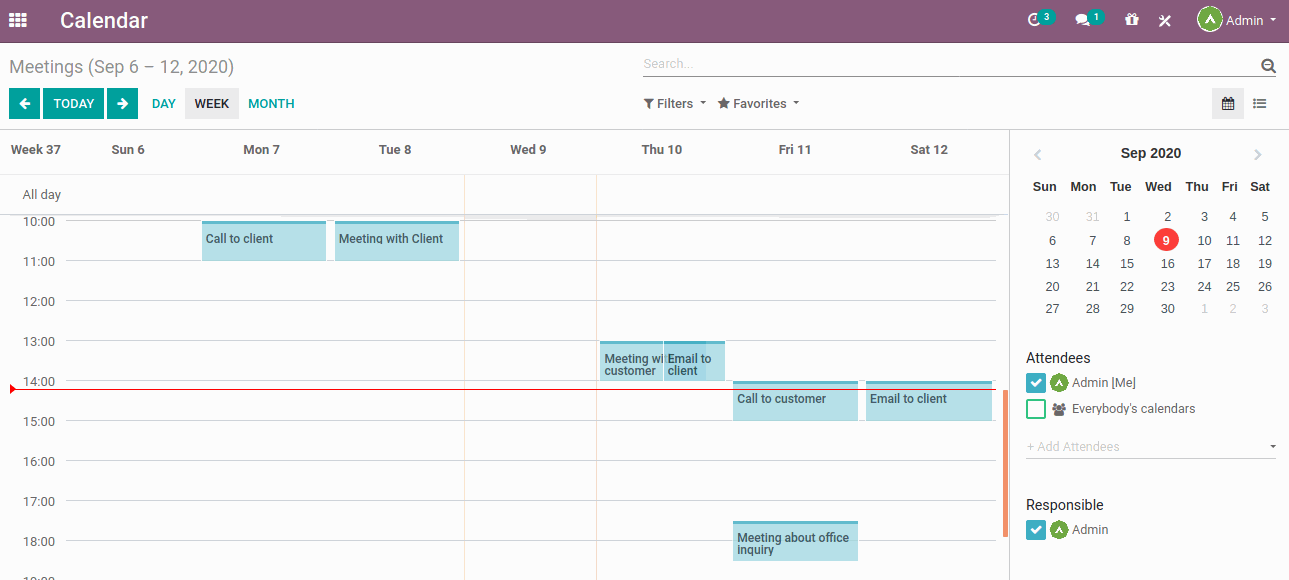Open the developer tools wrench icon
The image size is (1289, 580).
(x=1164, y=20)
